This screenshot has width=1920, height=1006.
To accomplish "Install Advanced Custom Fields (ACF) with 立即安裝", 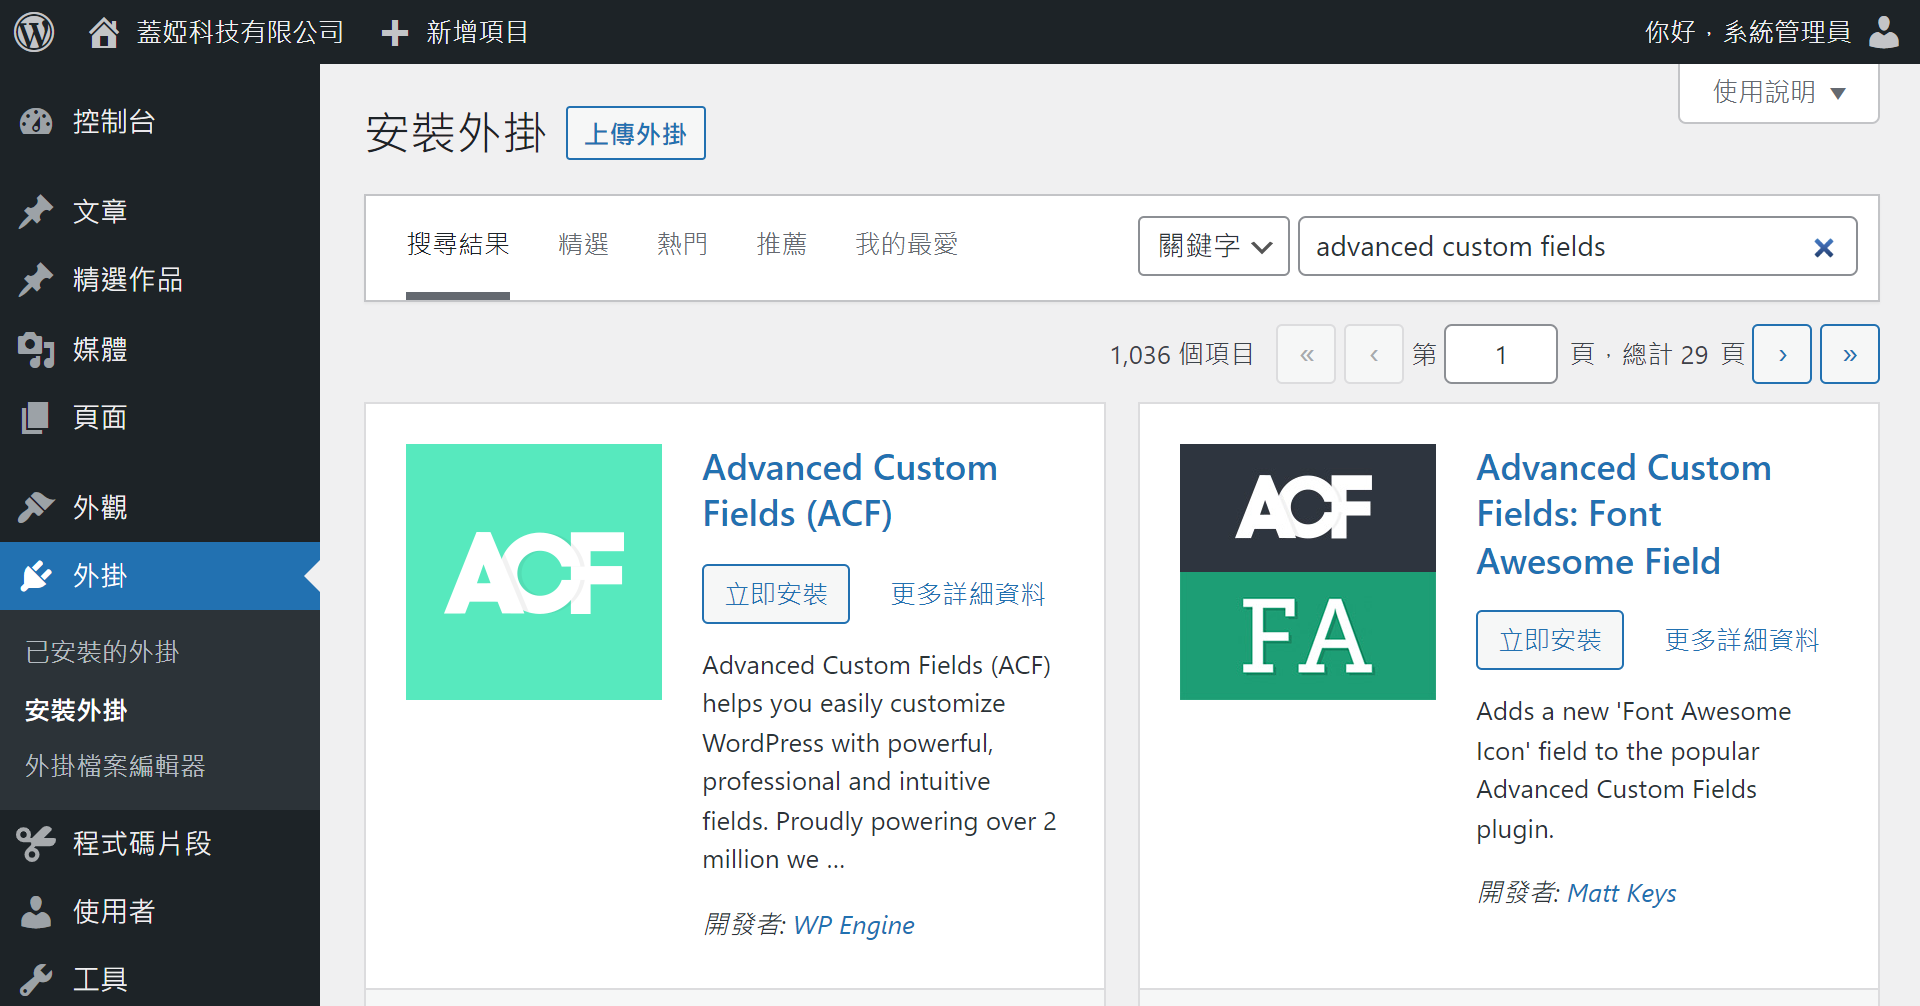I will pos(776,594).
